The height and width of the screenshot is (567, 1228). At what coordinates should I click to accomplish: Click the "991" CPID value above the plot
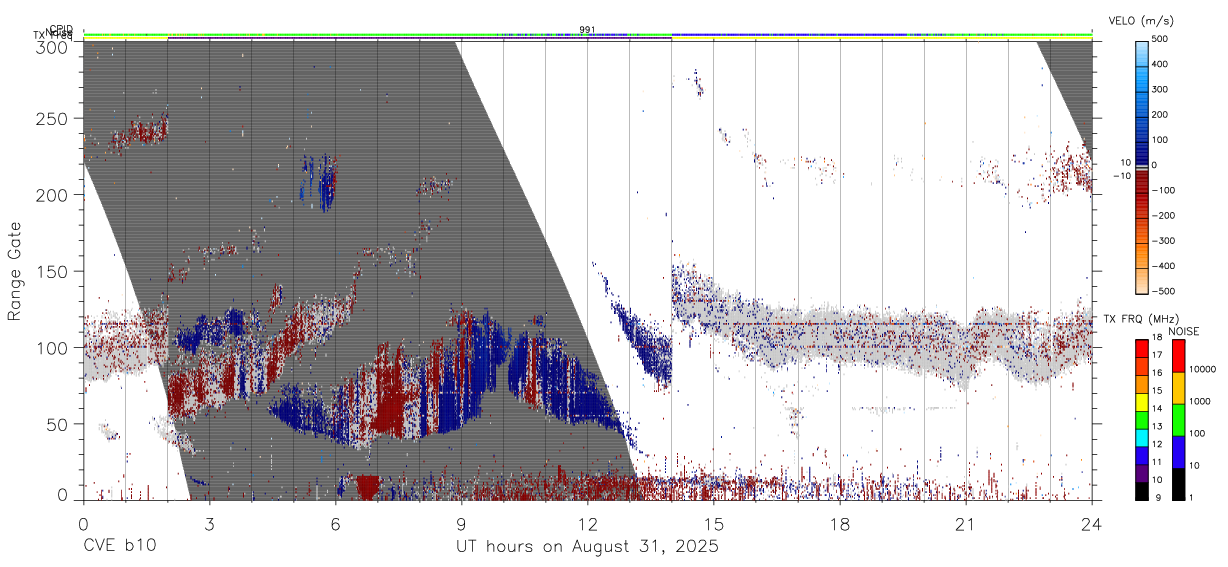point(587,29)
